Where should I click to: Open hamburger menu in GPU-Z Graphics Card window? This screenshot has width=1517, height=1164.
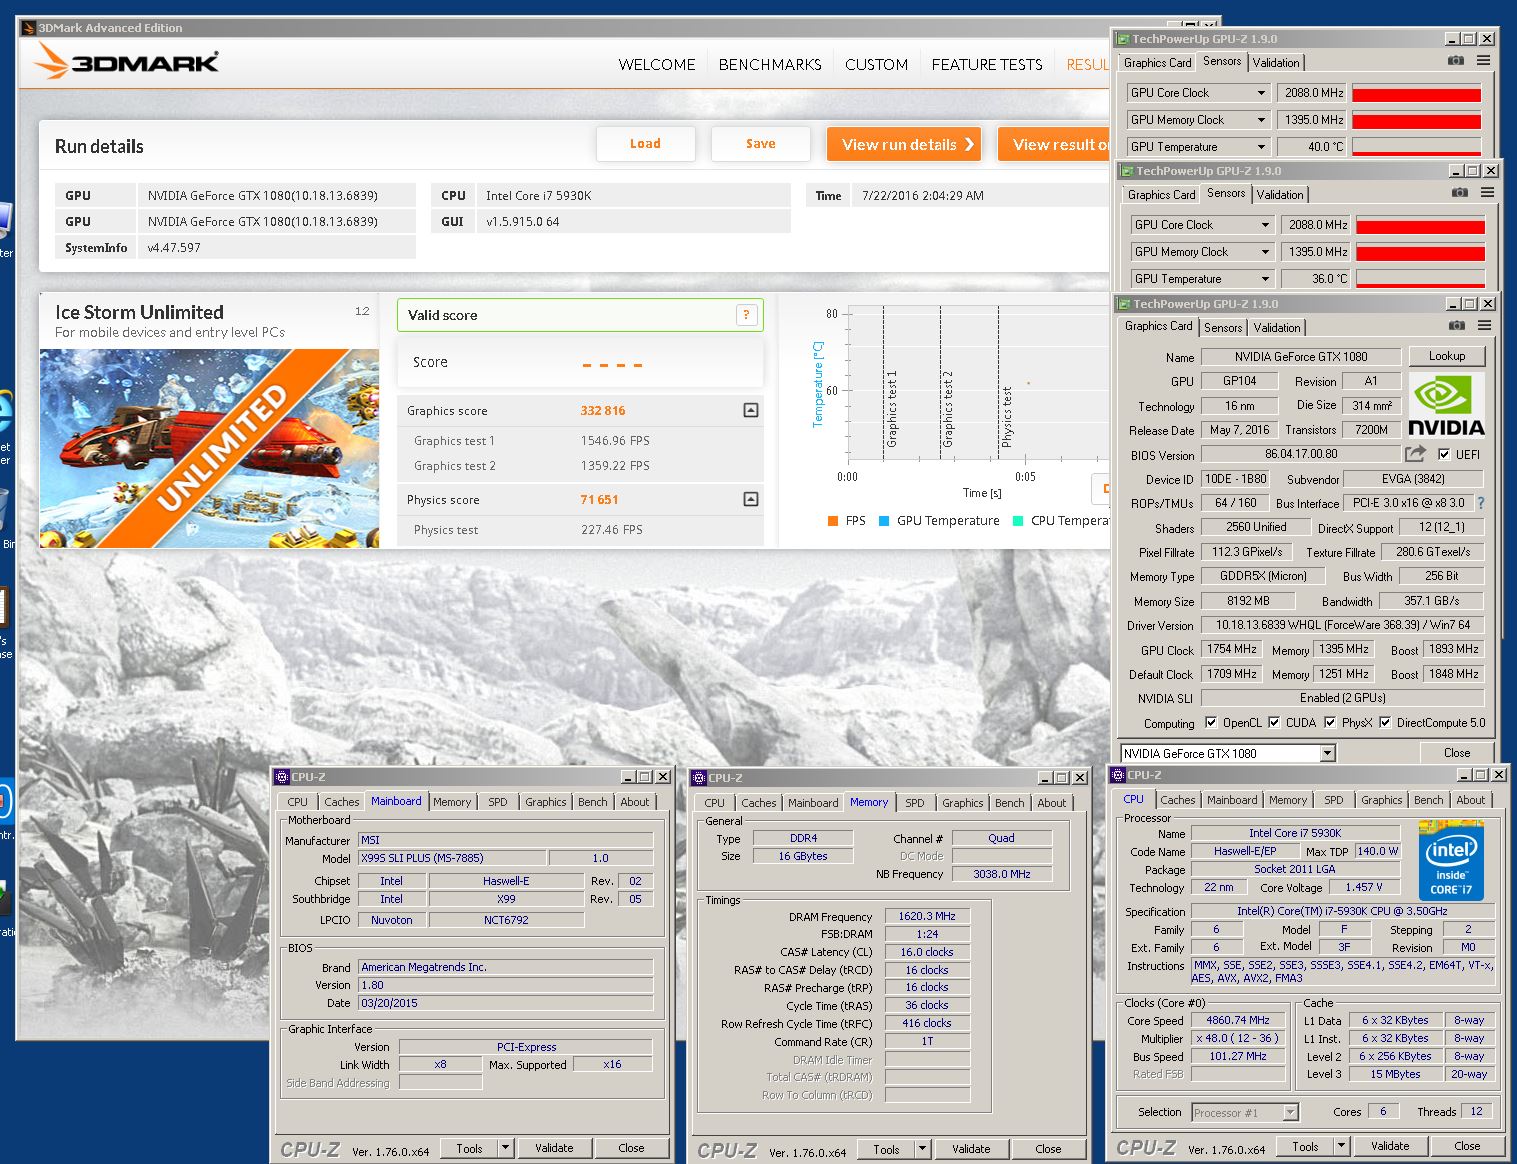click(x=1484, y=326)
